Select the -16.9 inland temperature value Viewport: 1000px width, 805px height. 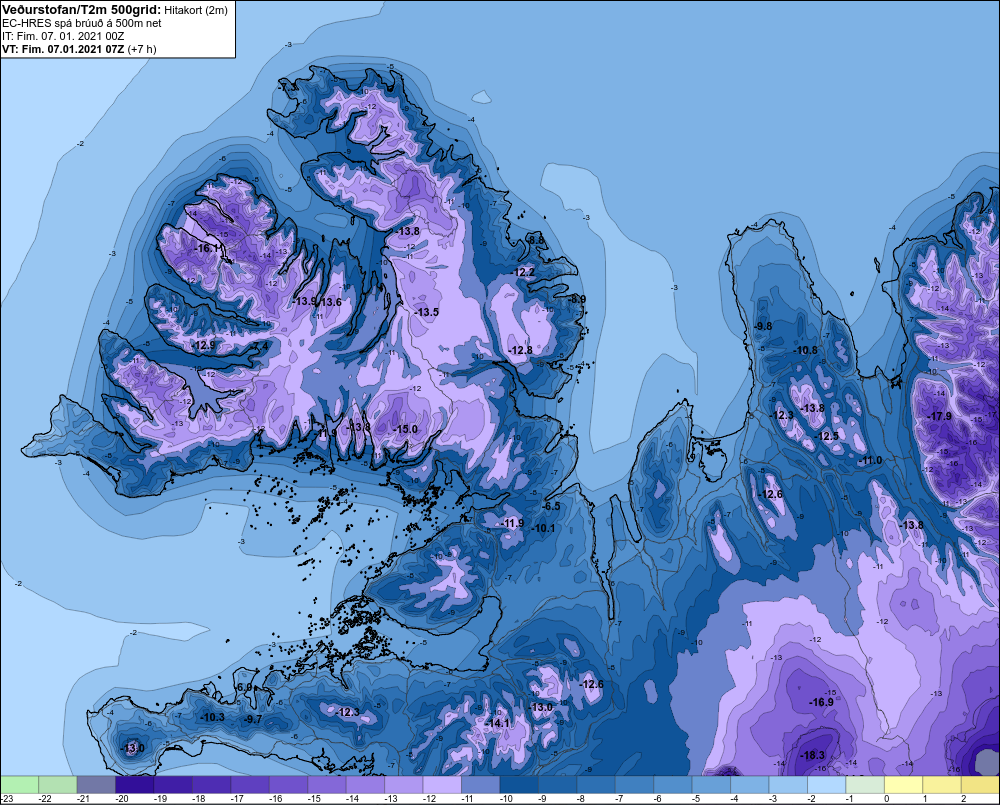[821, 702]
